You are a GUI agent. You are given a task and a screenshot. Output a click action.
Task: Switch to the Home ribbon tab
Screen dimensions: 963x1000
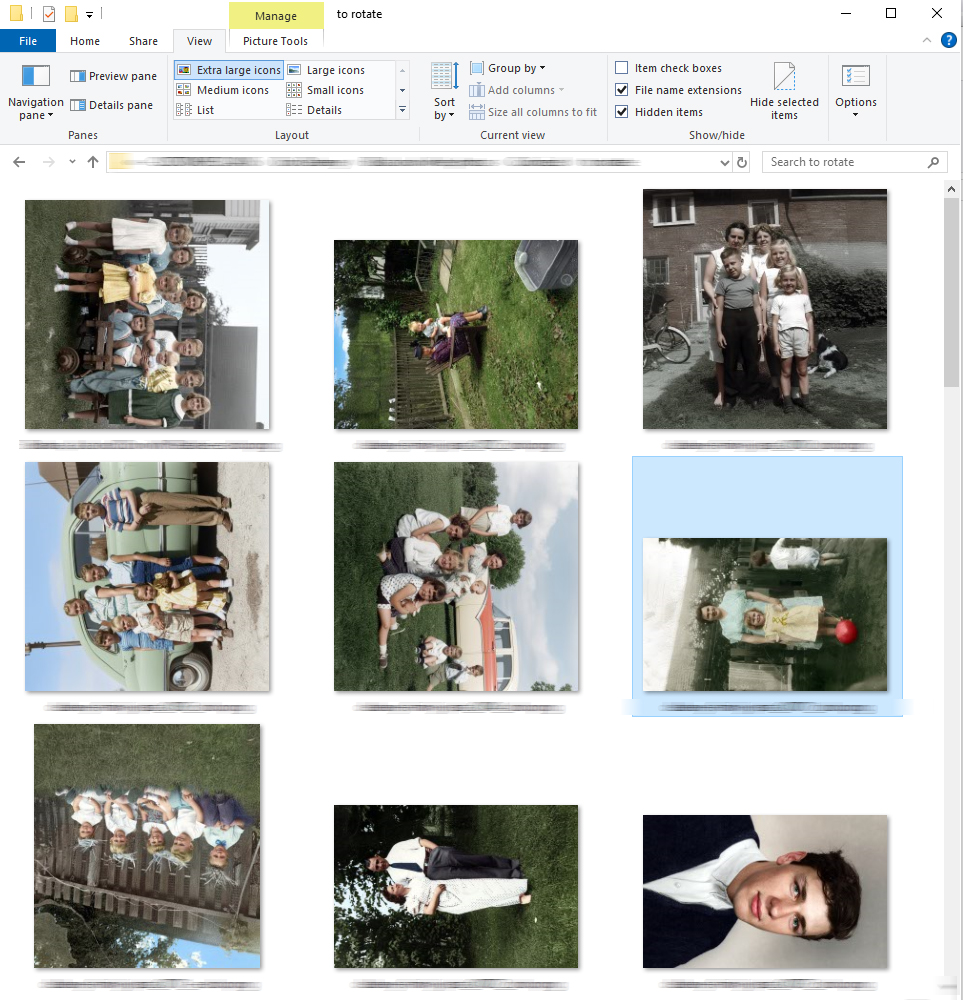pos(85,41)
